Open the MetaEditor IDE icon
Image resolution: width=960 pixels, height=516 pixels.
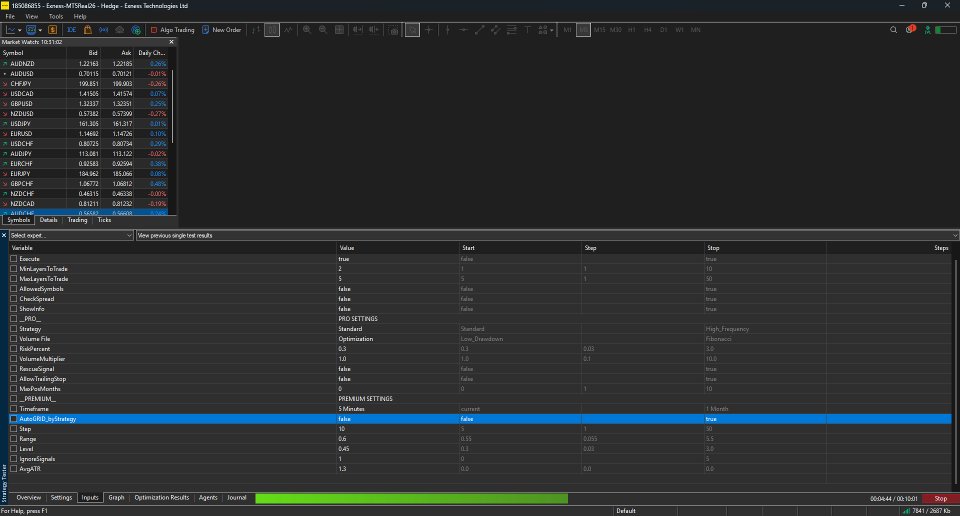click(x=72, y=29)
